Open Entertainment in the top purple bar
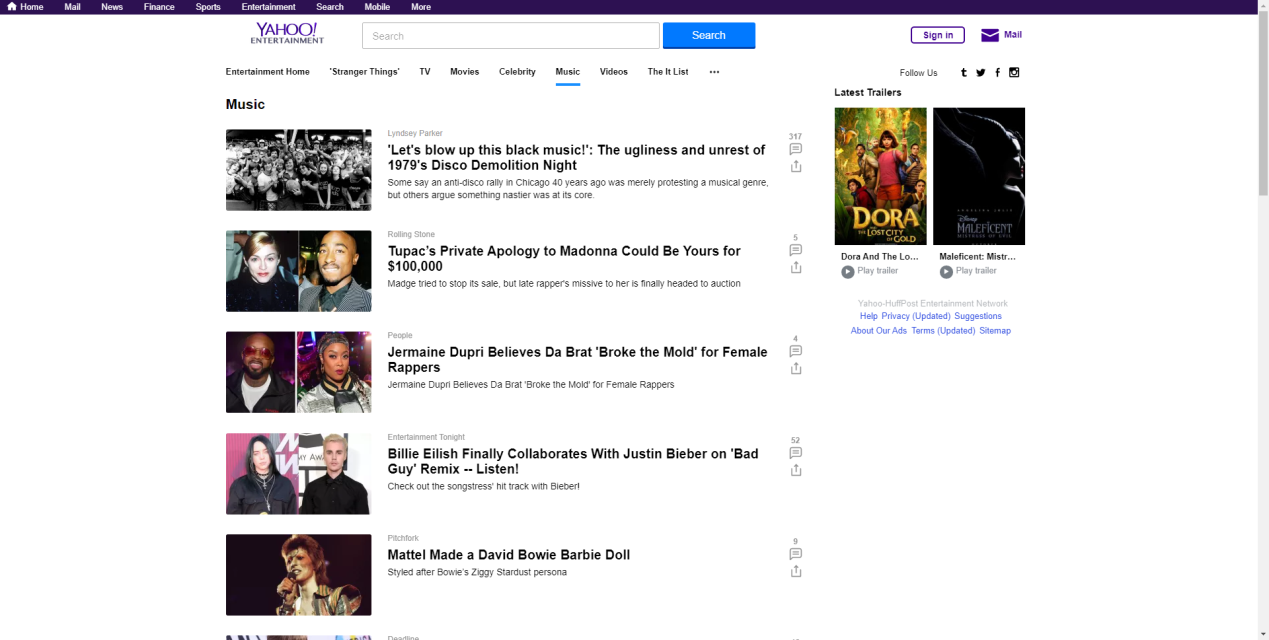Screen dimensions: 1269x640 (268, 7)
